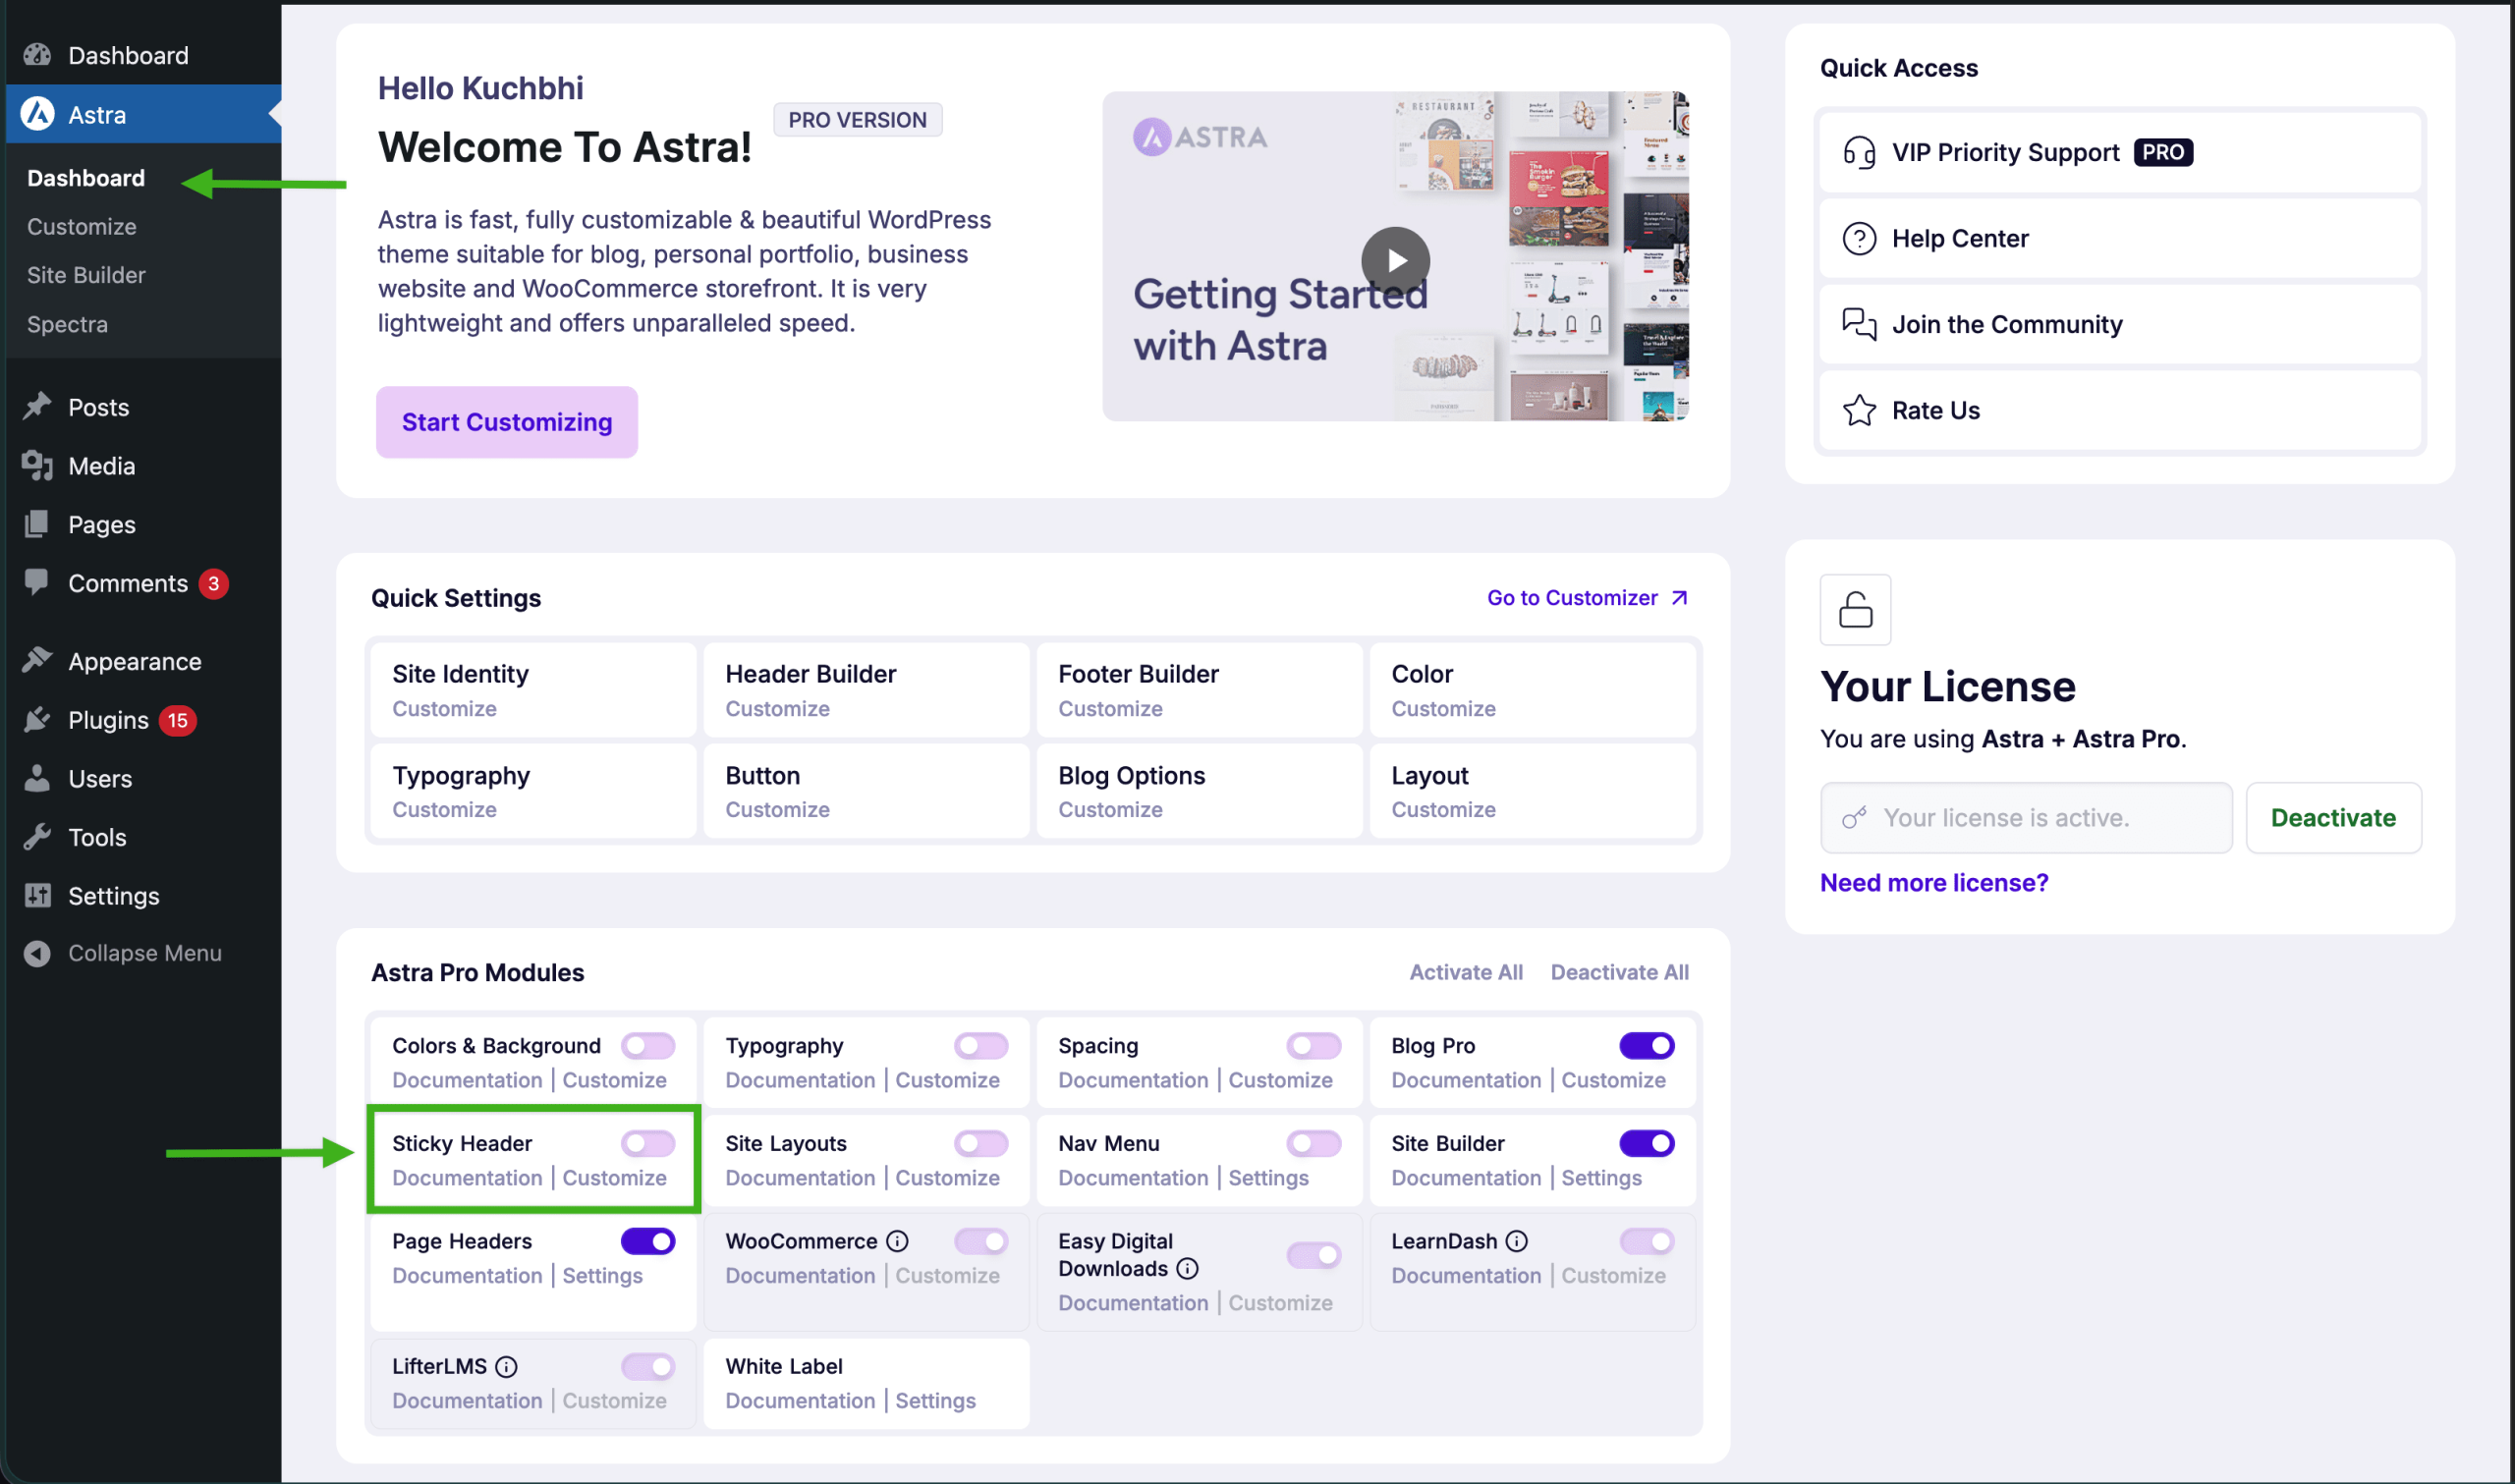The width and height of the screenshot is (2515, 1484).
Task: Click the Help Center question mark icon
Action: coord(1858,238)
